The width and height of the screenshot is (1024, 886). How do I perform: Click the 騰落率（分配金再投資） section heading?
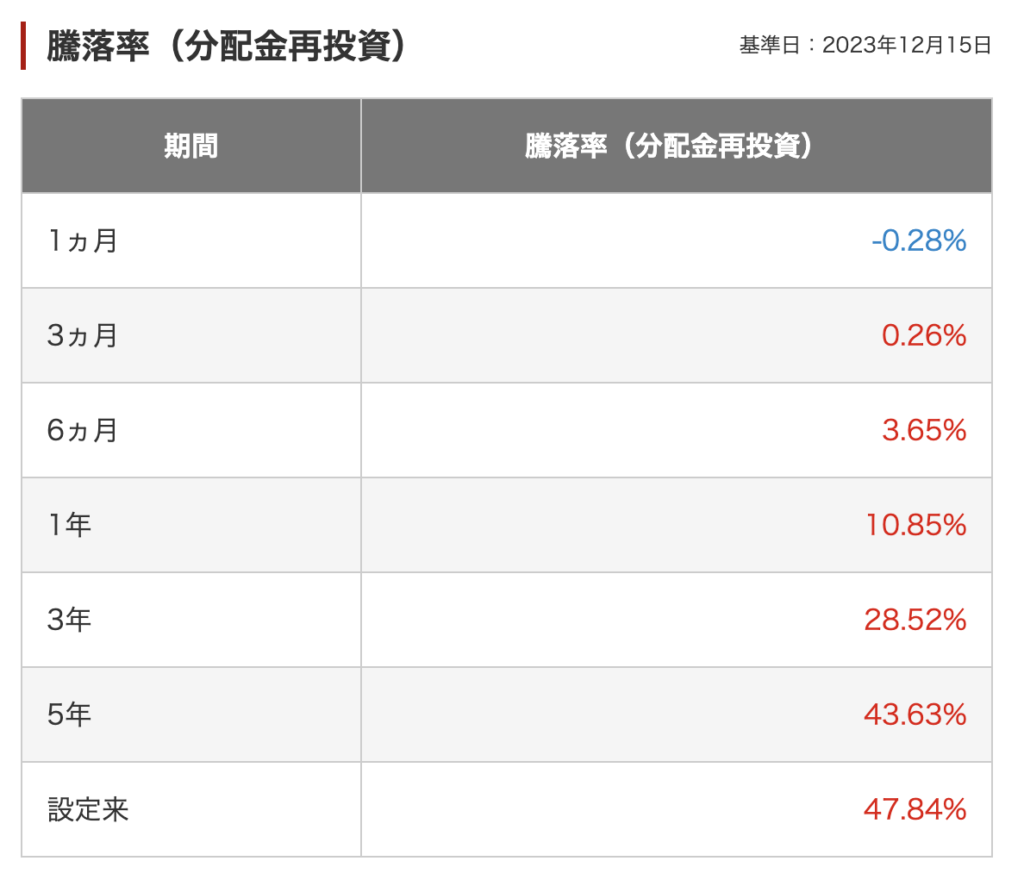227,47
